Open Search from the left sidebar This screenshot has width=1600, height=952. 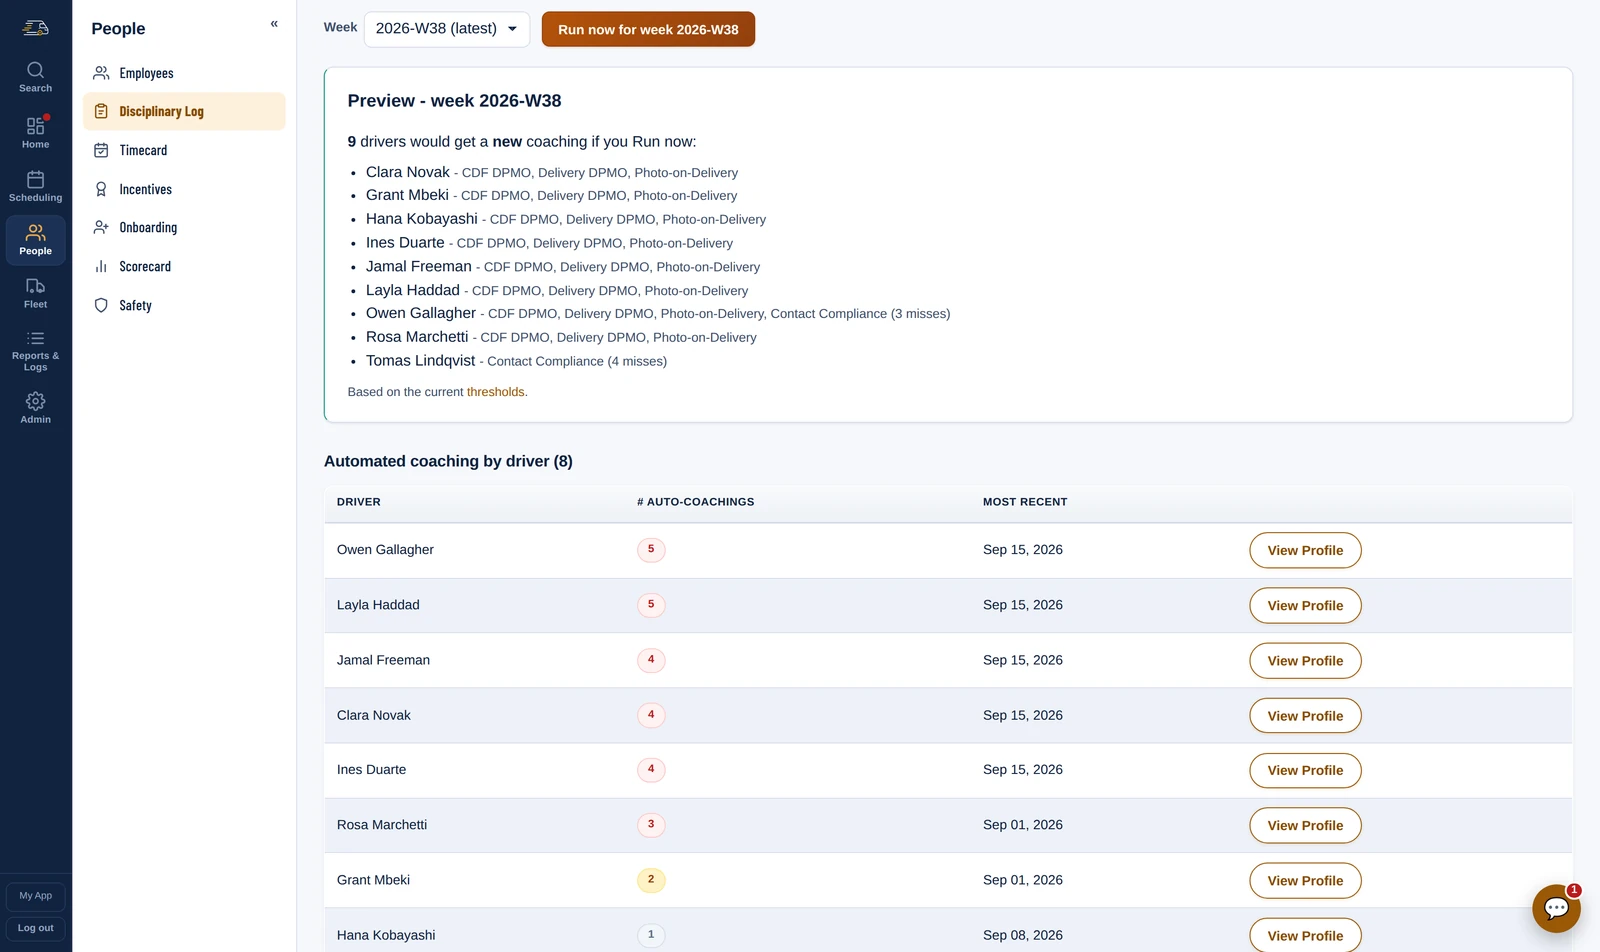coord(35,77)
